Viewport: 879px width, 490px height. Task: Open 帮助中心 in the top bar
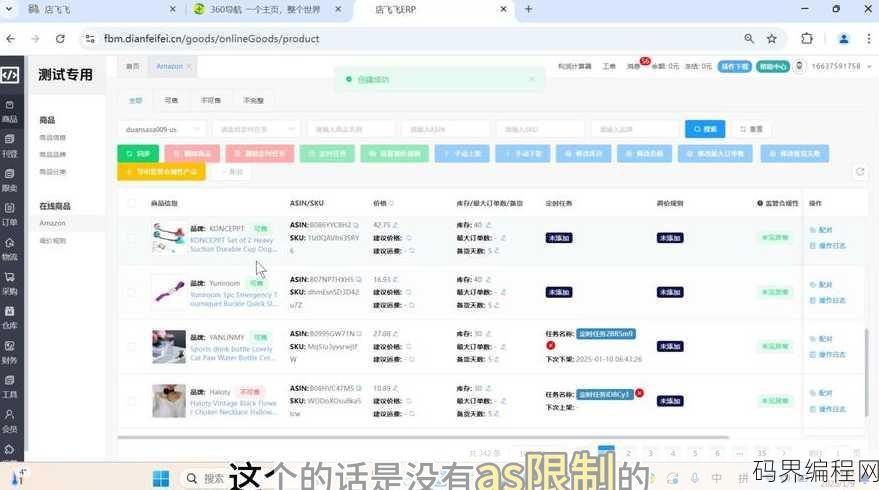pyautogui.click(x=772, y=66)
